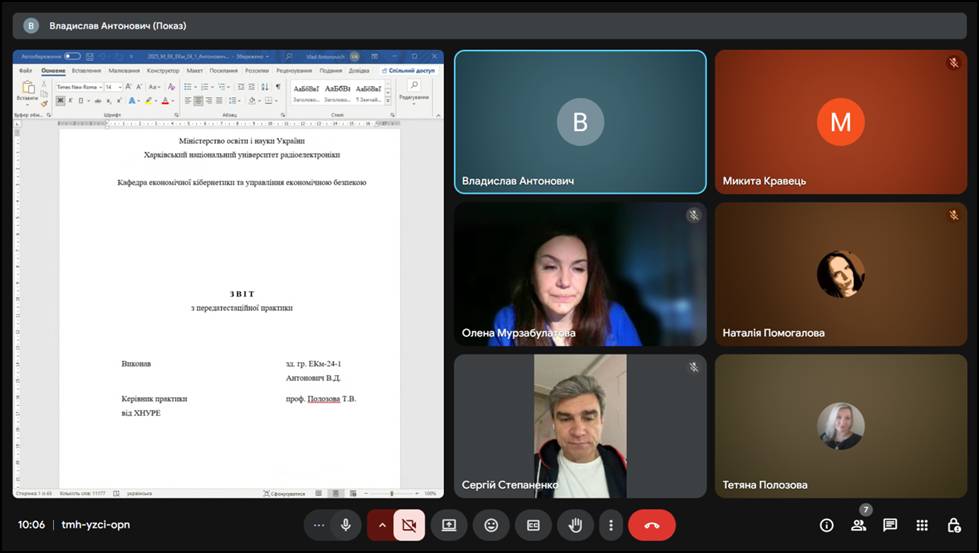Mute the microphone in Meet toolbar
The width and height of the screenshot is (979, 553).
[346, 525]
